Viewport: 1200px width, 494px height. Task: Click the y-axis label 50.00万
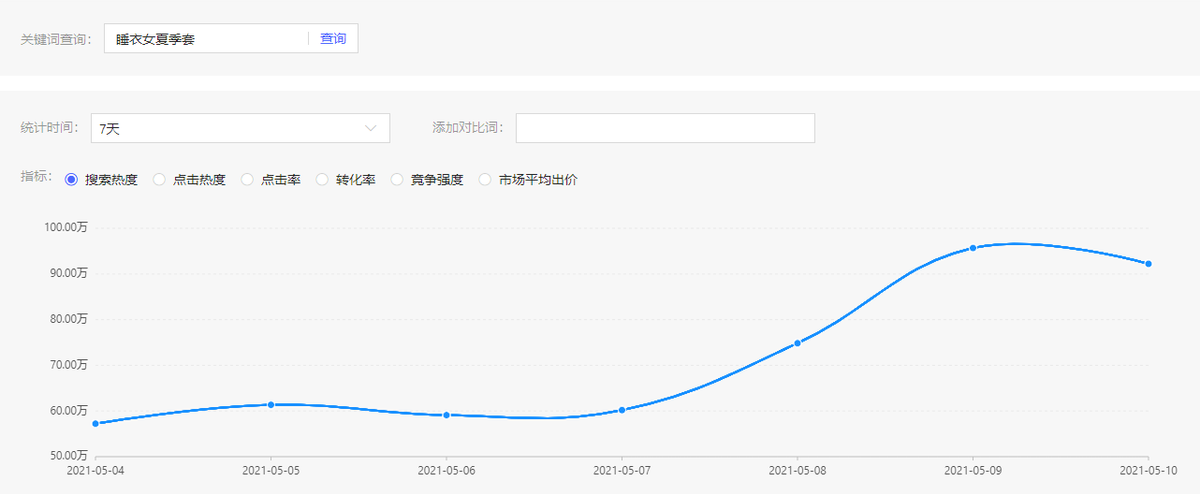pyautogui.click(x=69, y=455)
